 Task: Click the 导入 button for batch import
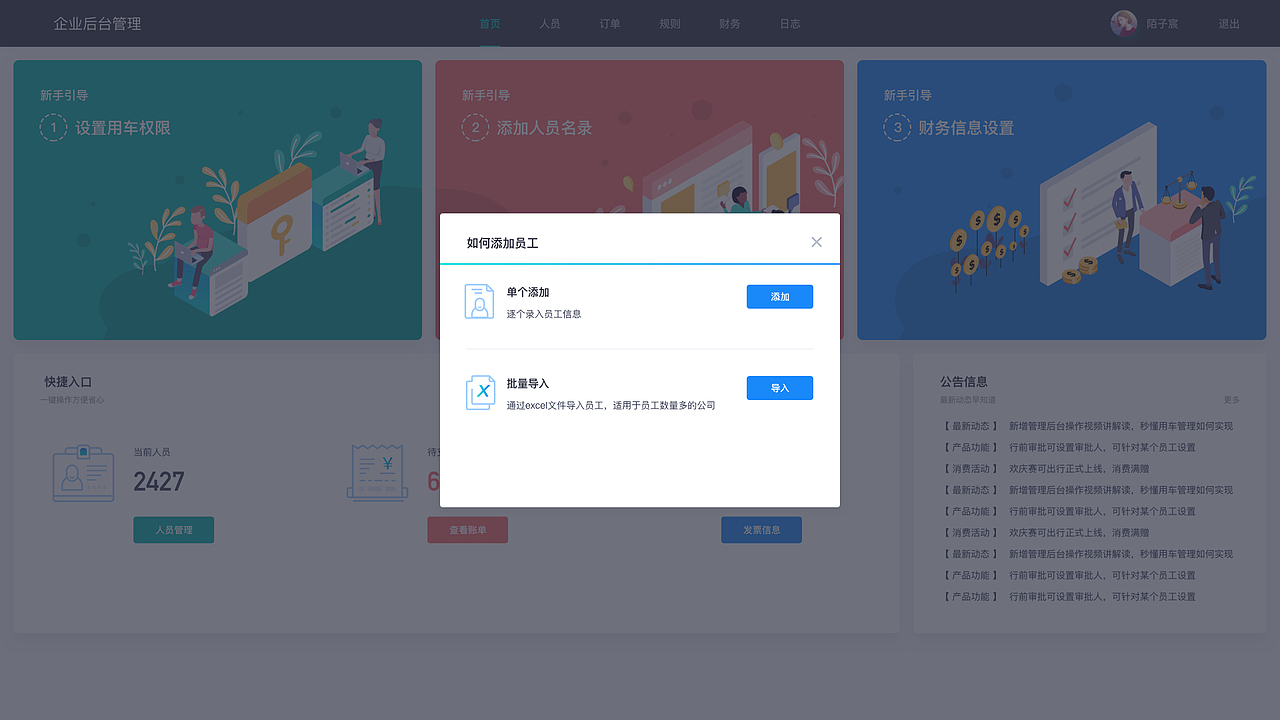pos(780,388)
